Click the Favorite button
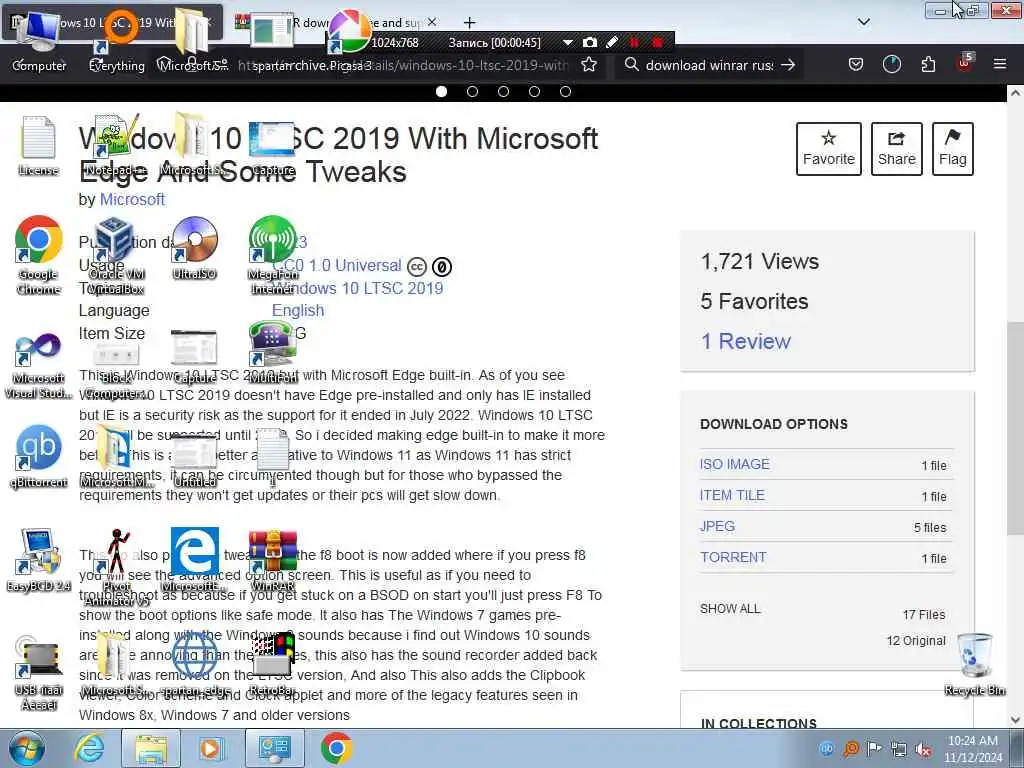Image resolution: width=1024 pixels, height=768 pixels. click(829, 149)
